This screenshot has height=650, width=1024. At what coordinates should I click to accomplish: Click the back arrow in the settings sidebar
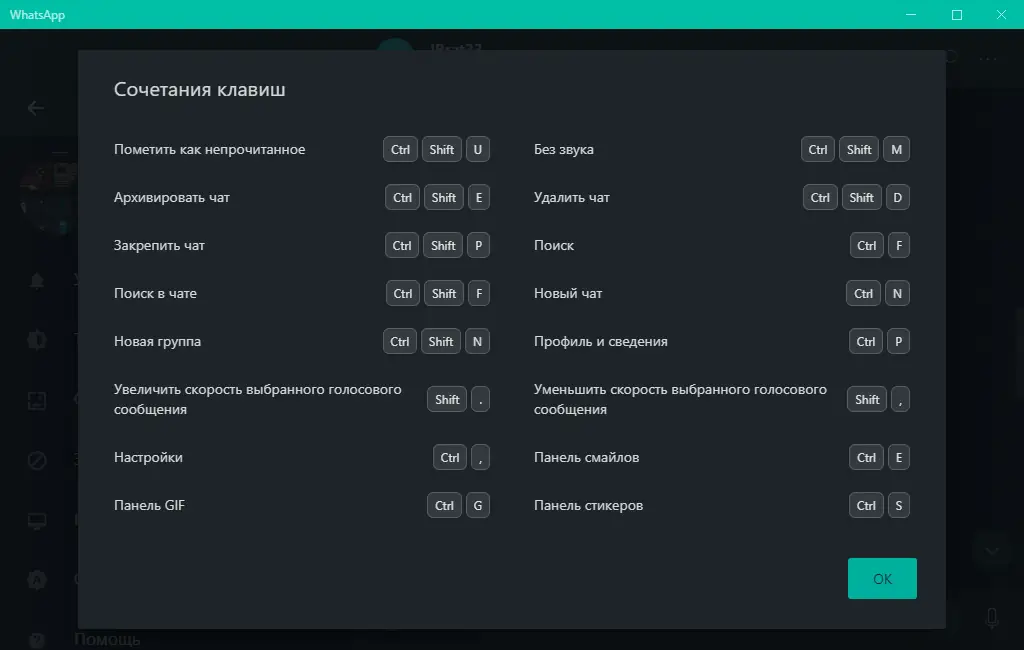coord(37,108)
